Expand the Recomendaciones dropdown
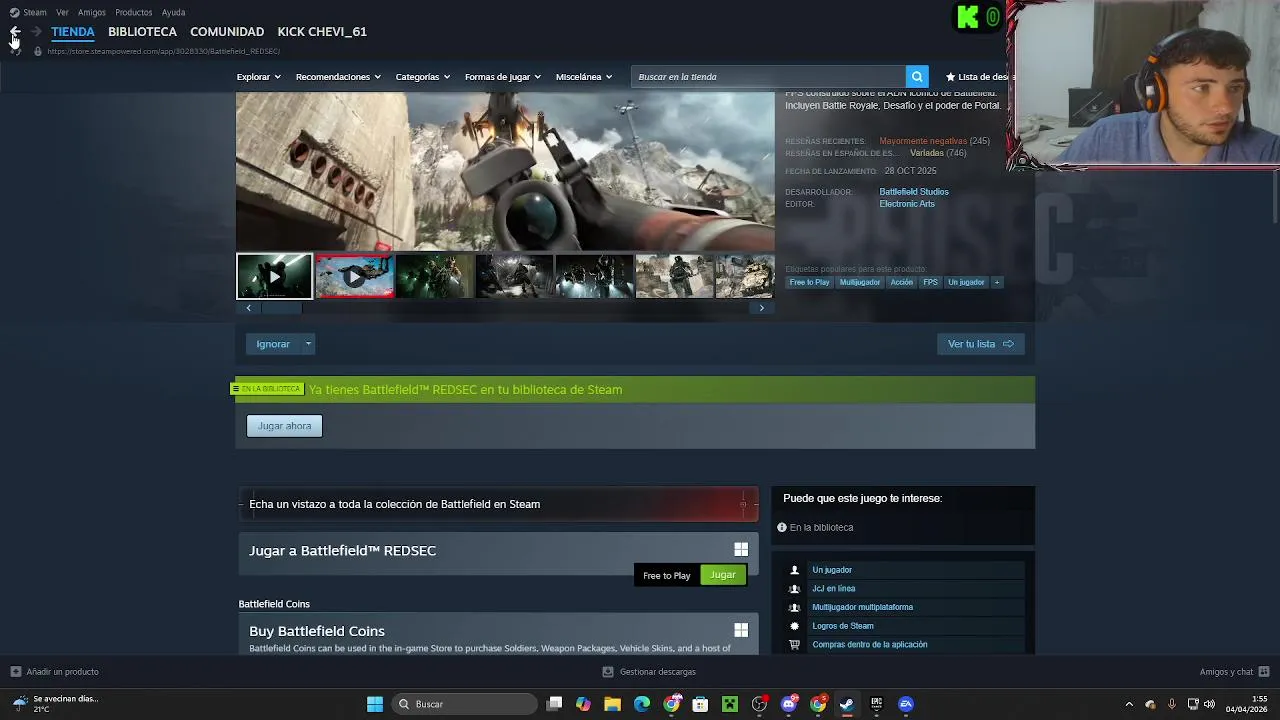This screenshot has height=720, width=1280. (x=338, y=77)
